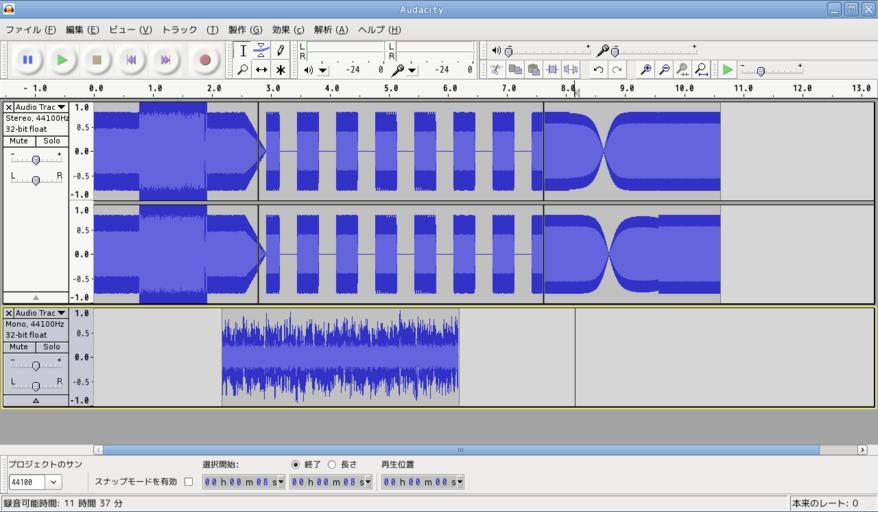
Task: Click the Zoom In magnifier icon
Action: [x=646, y=70]
